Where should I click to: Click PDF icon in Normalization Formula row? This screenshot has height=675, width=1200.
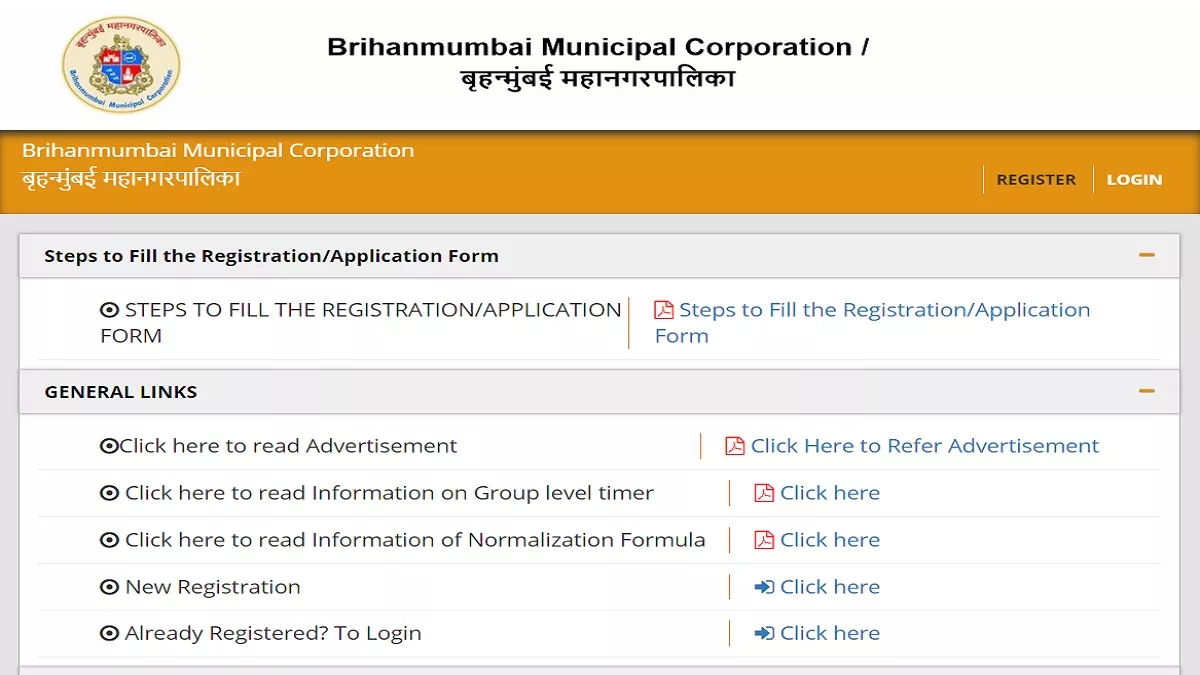click(x=764, y=540)
